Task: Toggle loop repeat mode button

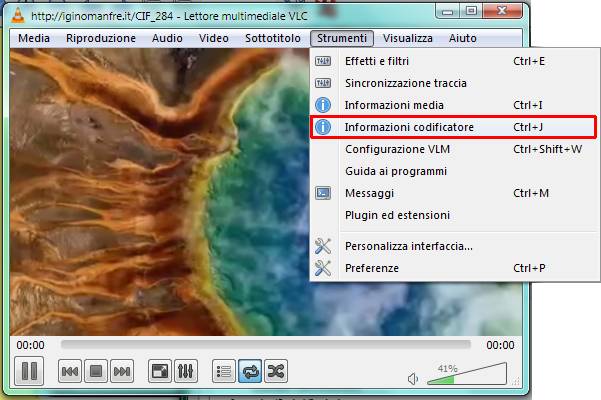Action: click(250, 371)
